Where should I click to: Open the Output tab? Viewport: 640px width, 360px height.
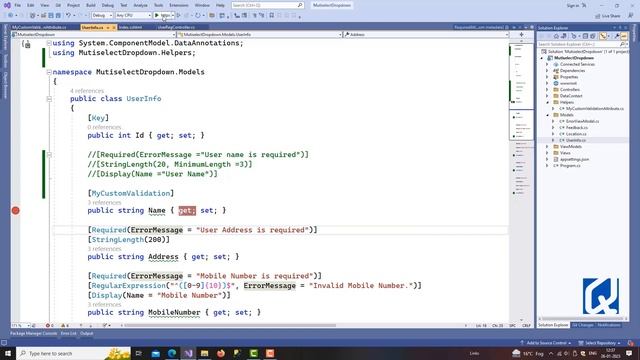(87, 333)
